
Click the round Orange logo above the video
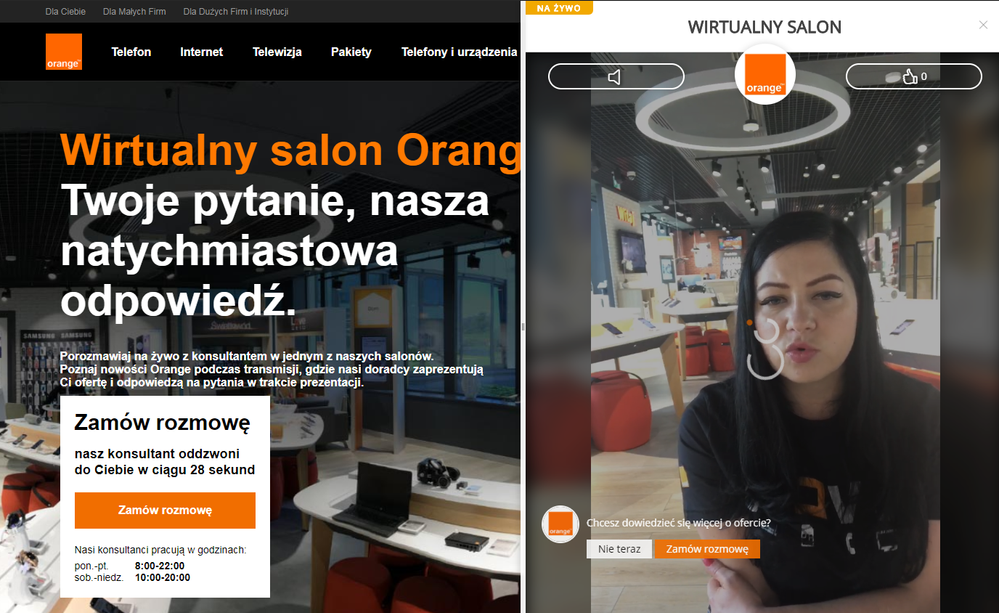(765, 74)
